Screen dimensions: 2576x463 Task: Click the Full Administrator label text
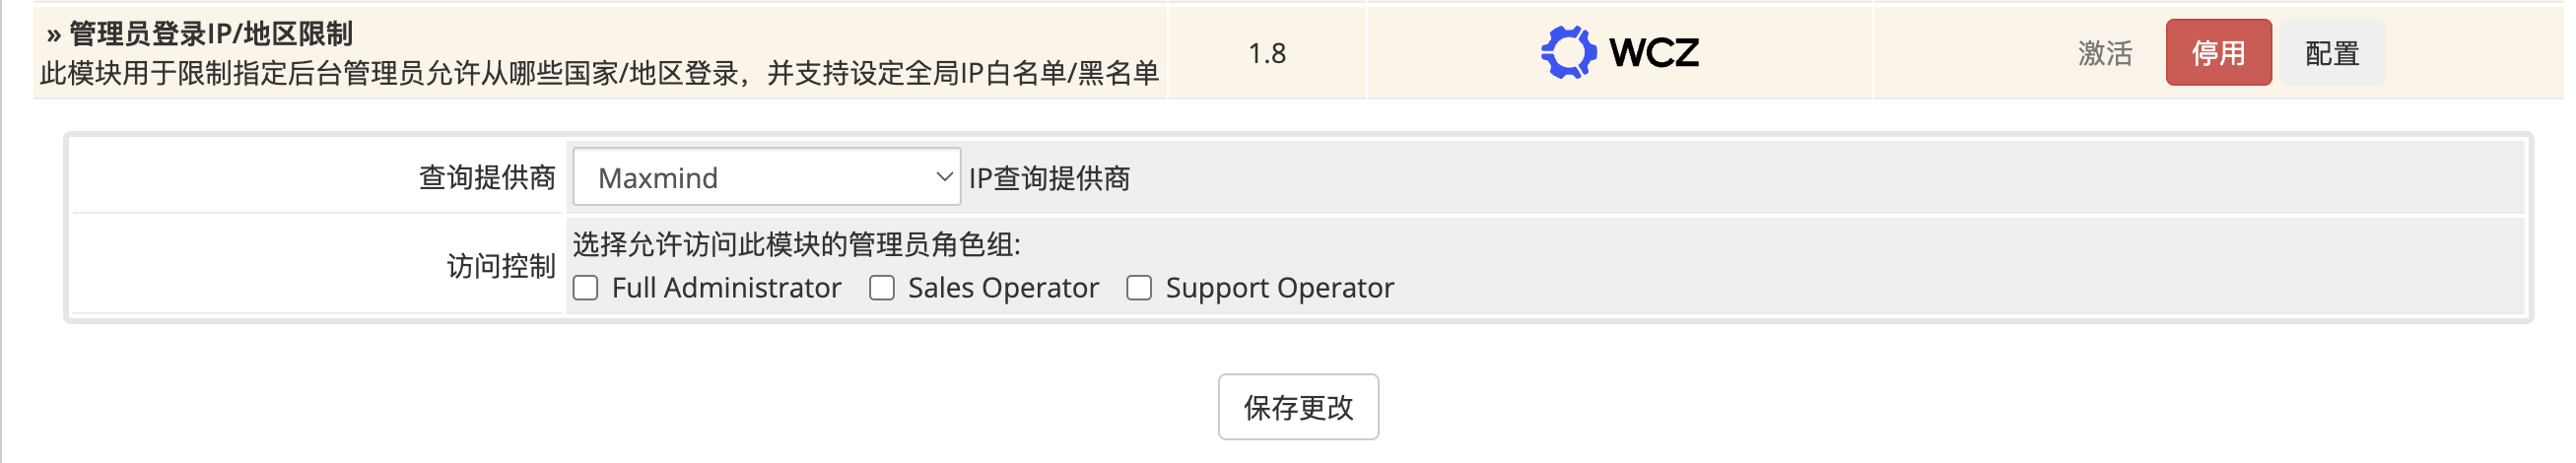click(726, 288)
